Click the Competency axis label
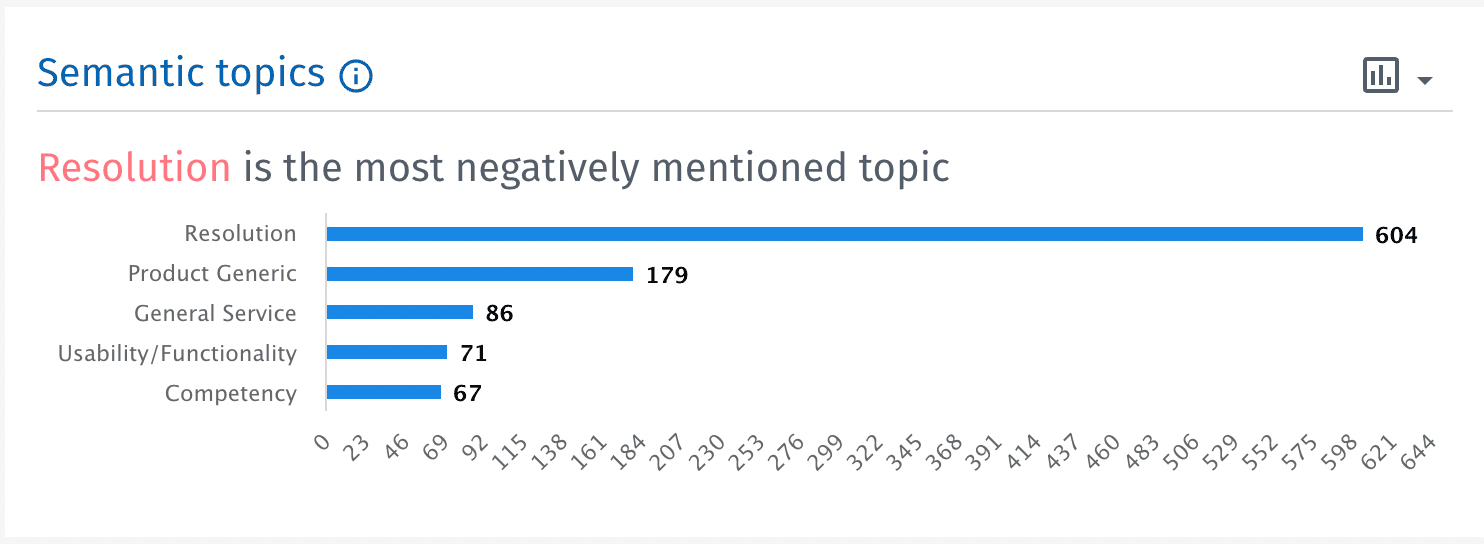Screen dimensions: 1484x544 coord(231,393)
